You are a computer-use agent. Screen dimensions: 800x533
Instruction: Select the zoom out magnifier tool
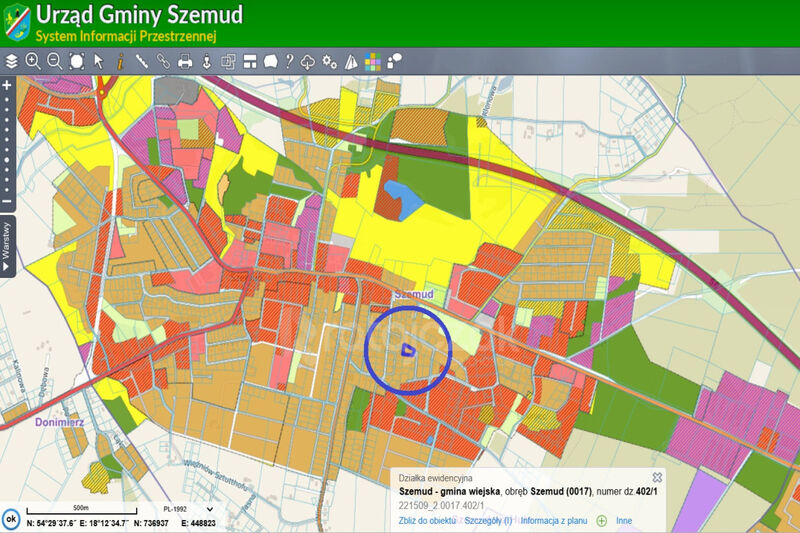[x=55, y=61]
